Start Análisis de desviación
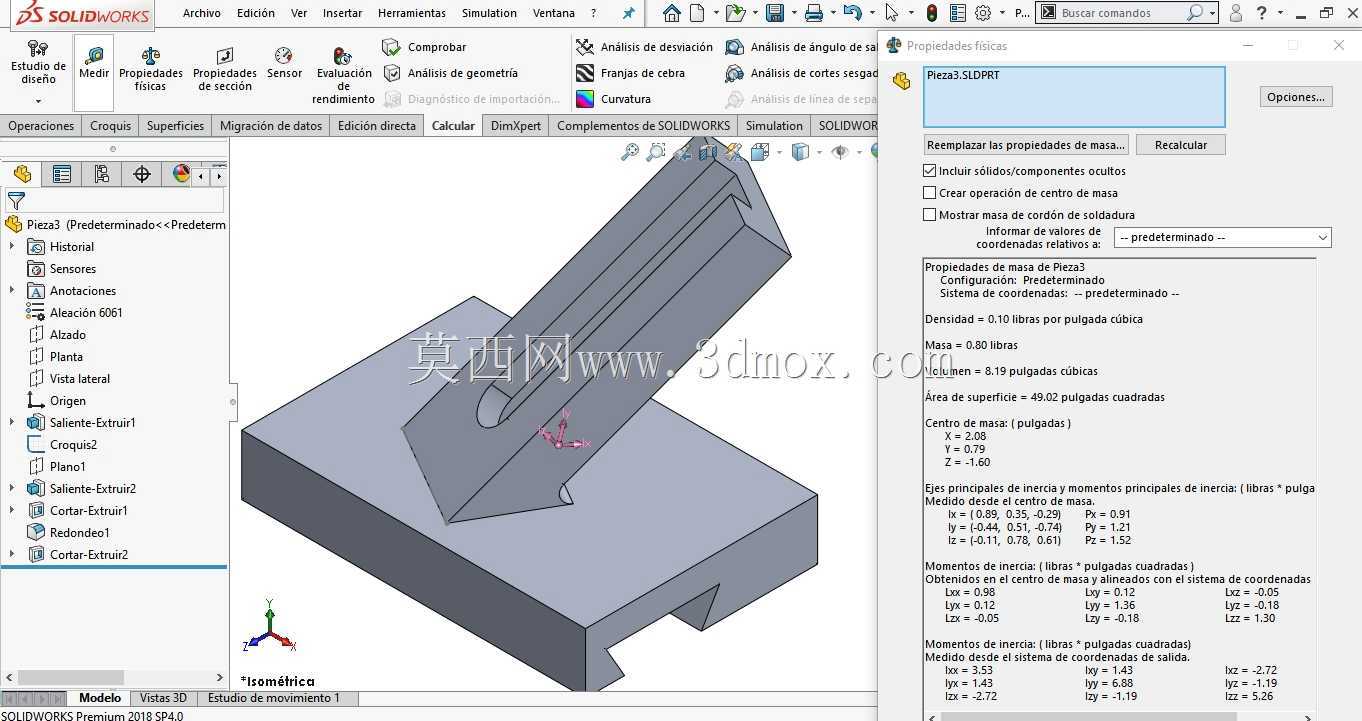 click(645, 47)
